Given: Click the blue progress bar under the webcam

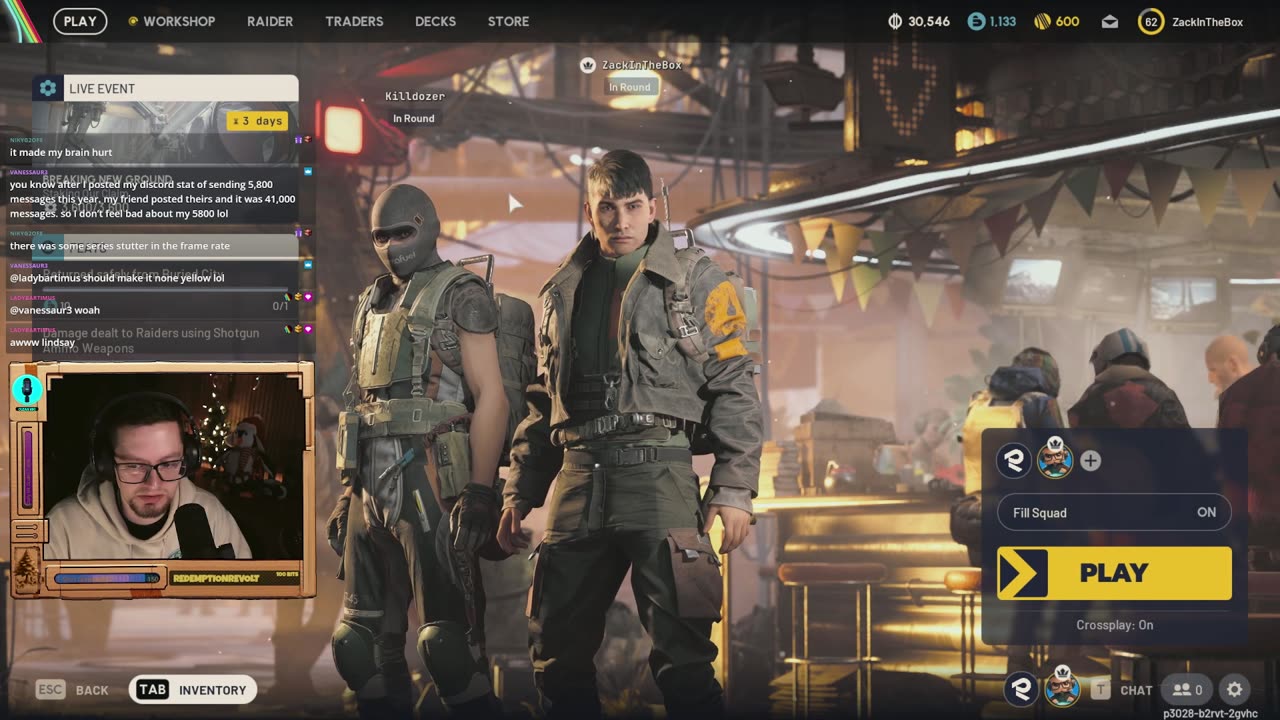Looking at the screenshot, I should click(x=108, y=578).
